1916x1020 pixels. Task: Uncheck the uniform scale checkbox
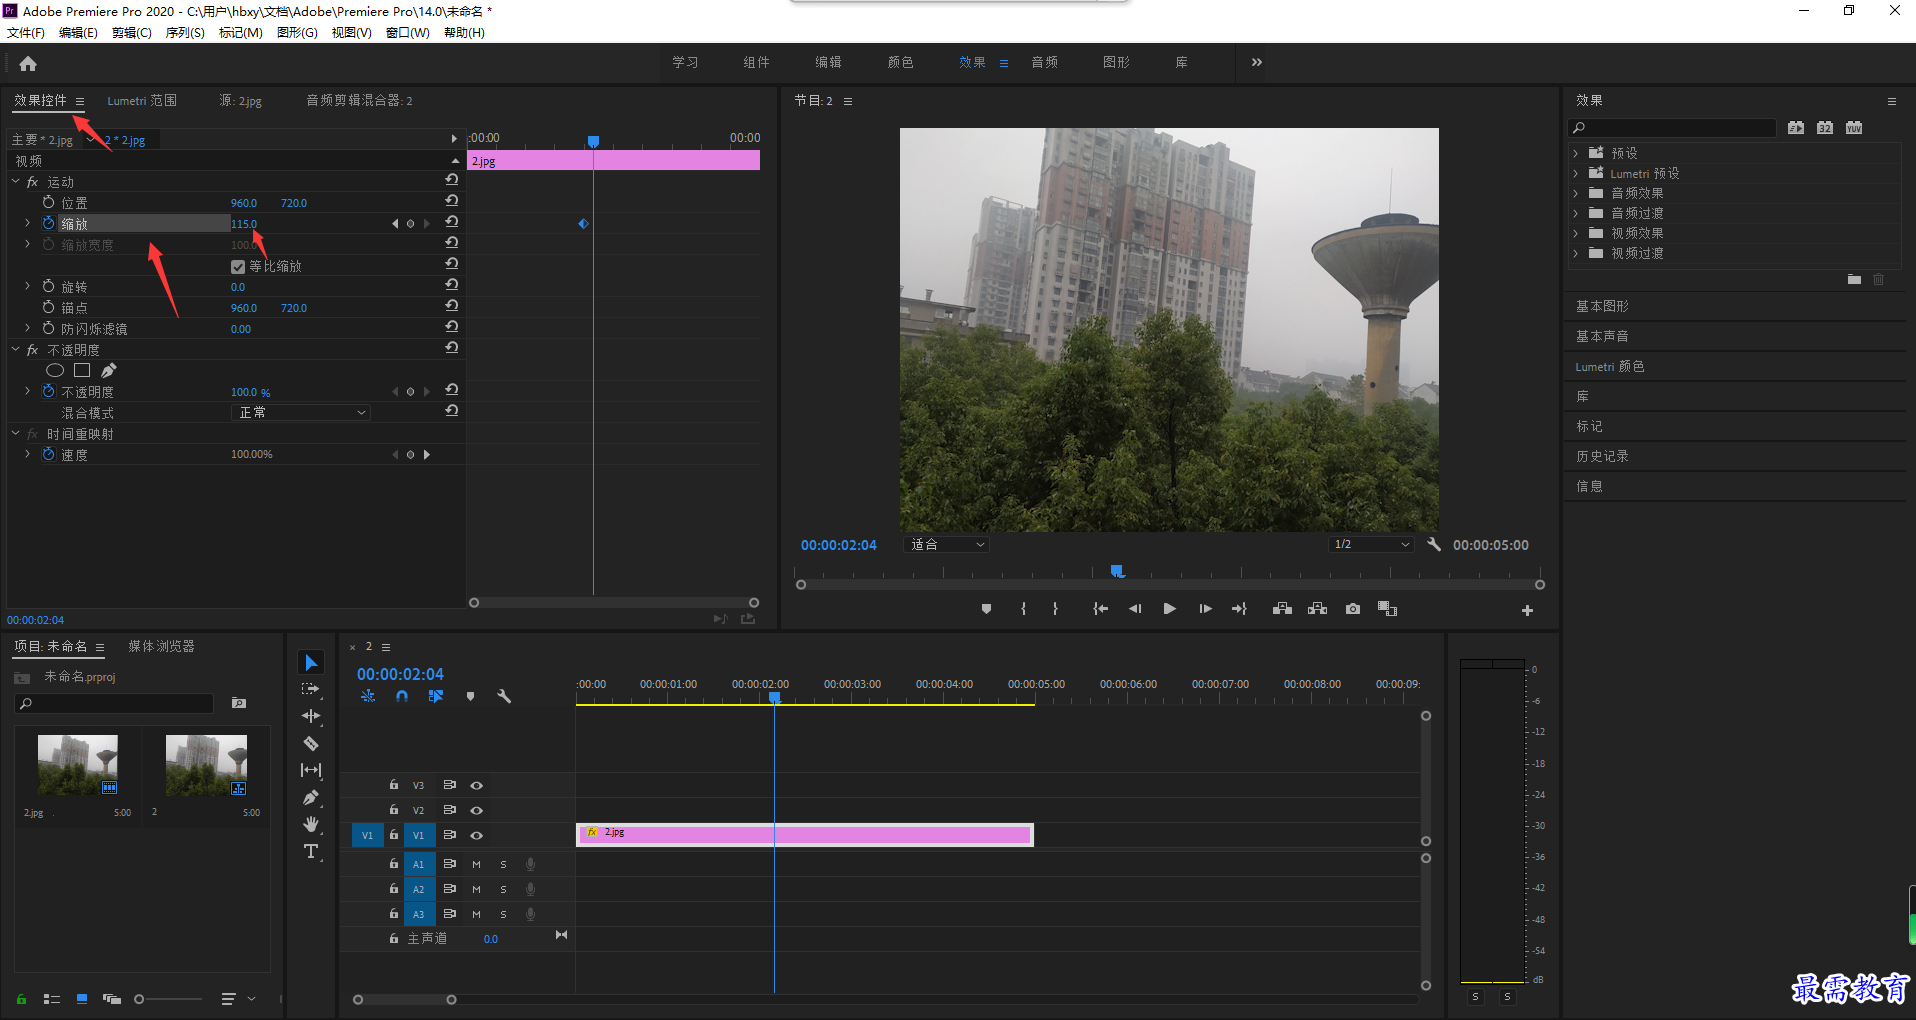[238, 267]
